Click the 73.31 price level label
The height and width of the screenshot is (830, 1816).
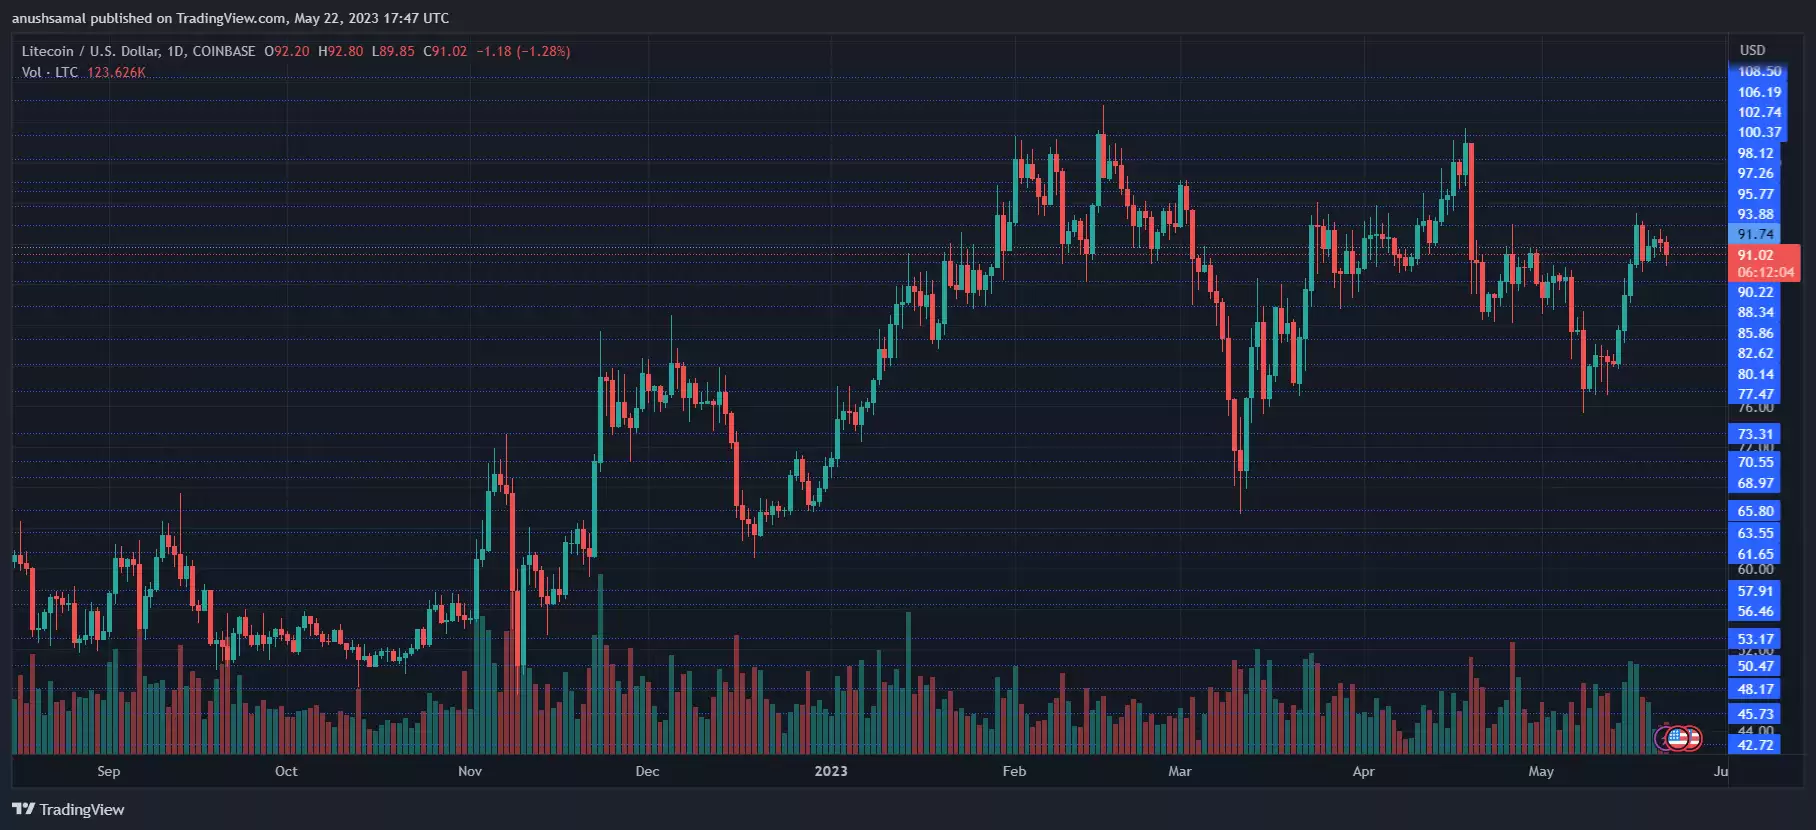[x=1755, y=434]
